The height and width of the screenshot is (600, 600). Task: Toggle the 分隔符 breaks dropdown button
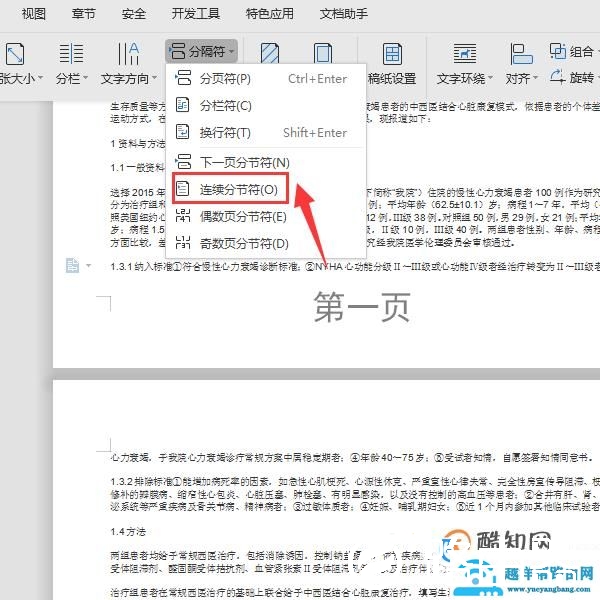[202, 51]
